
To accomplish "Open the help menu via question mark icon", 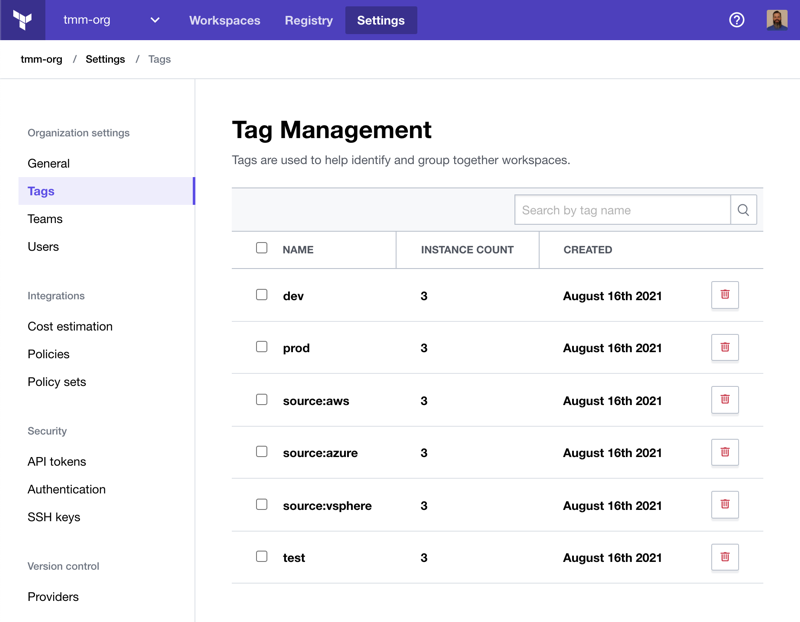I will [737, 20].
